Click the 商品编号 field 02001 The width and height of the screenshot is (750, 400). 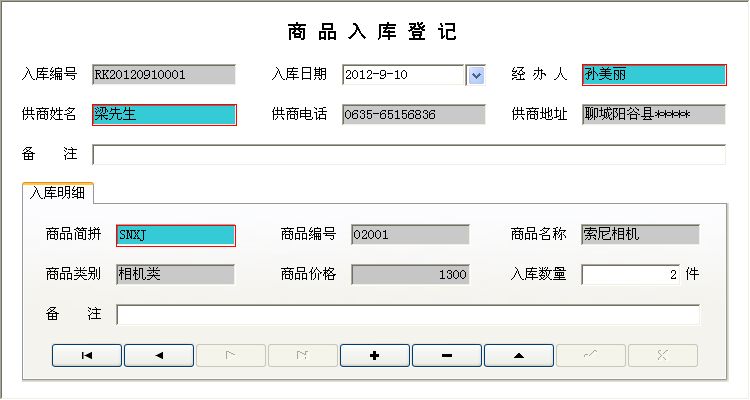tap(410, 235)
